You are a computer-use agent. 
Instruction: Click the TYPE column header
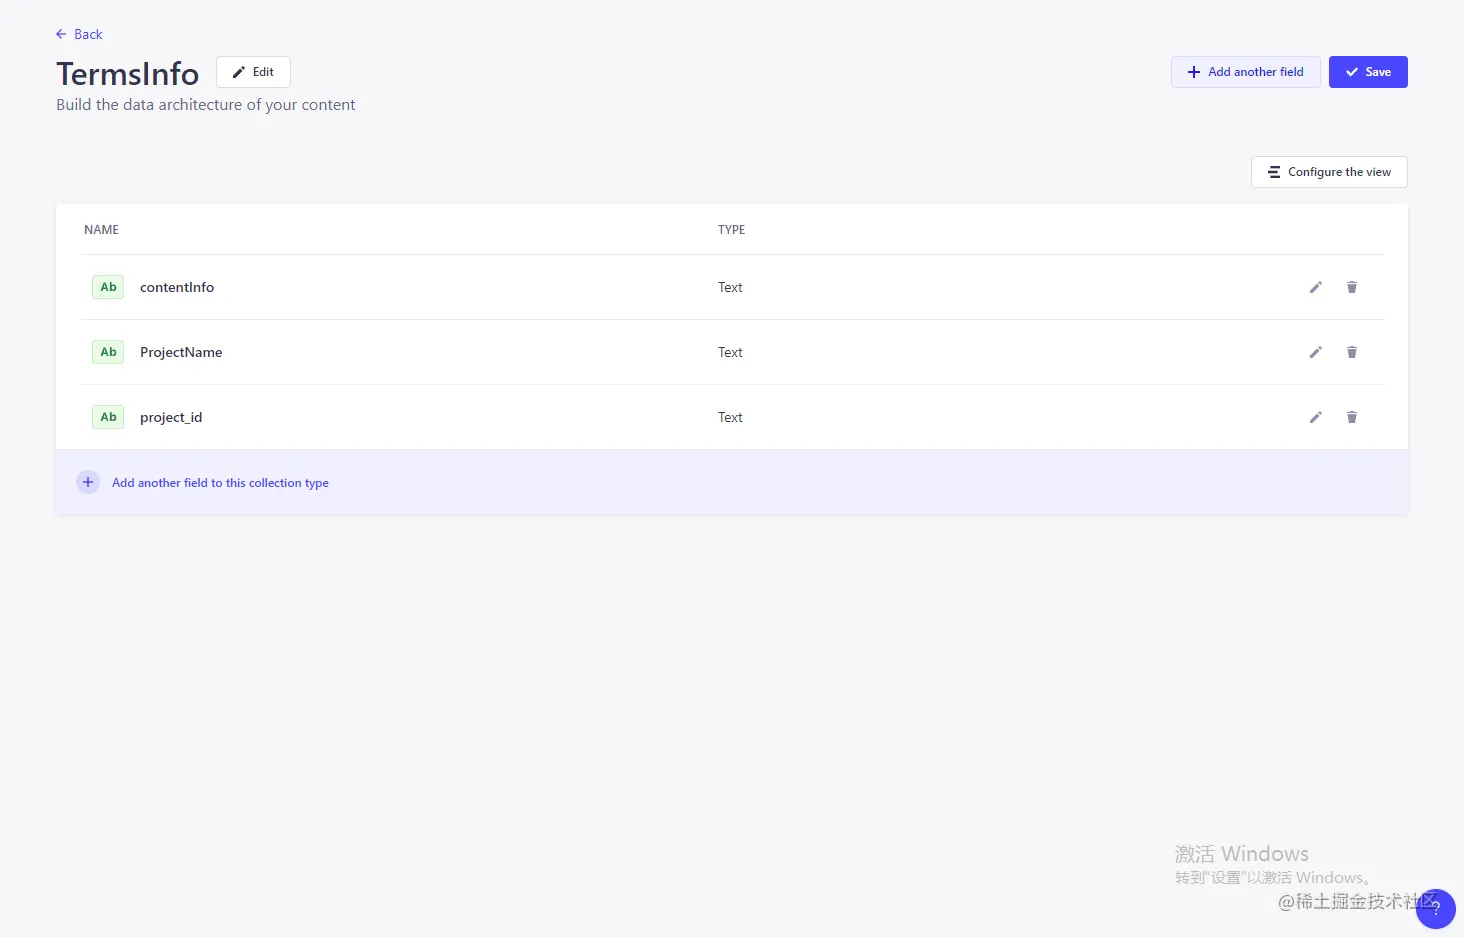731,230
